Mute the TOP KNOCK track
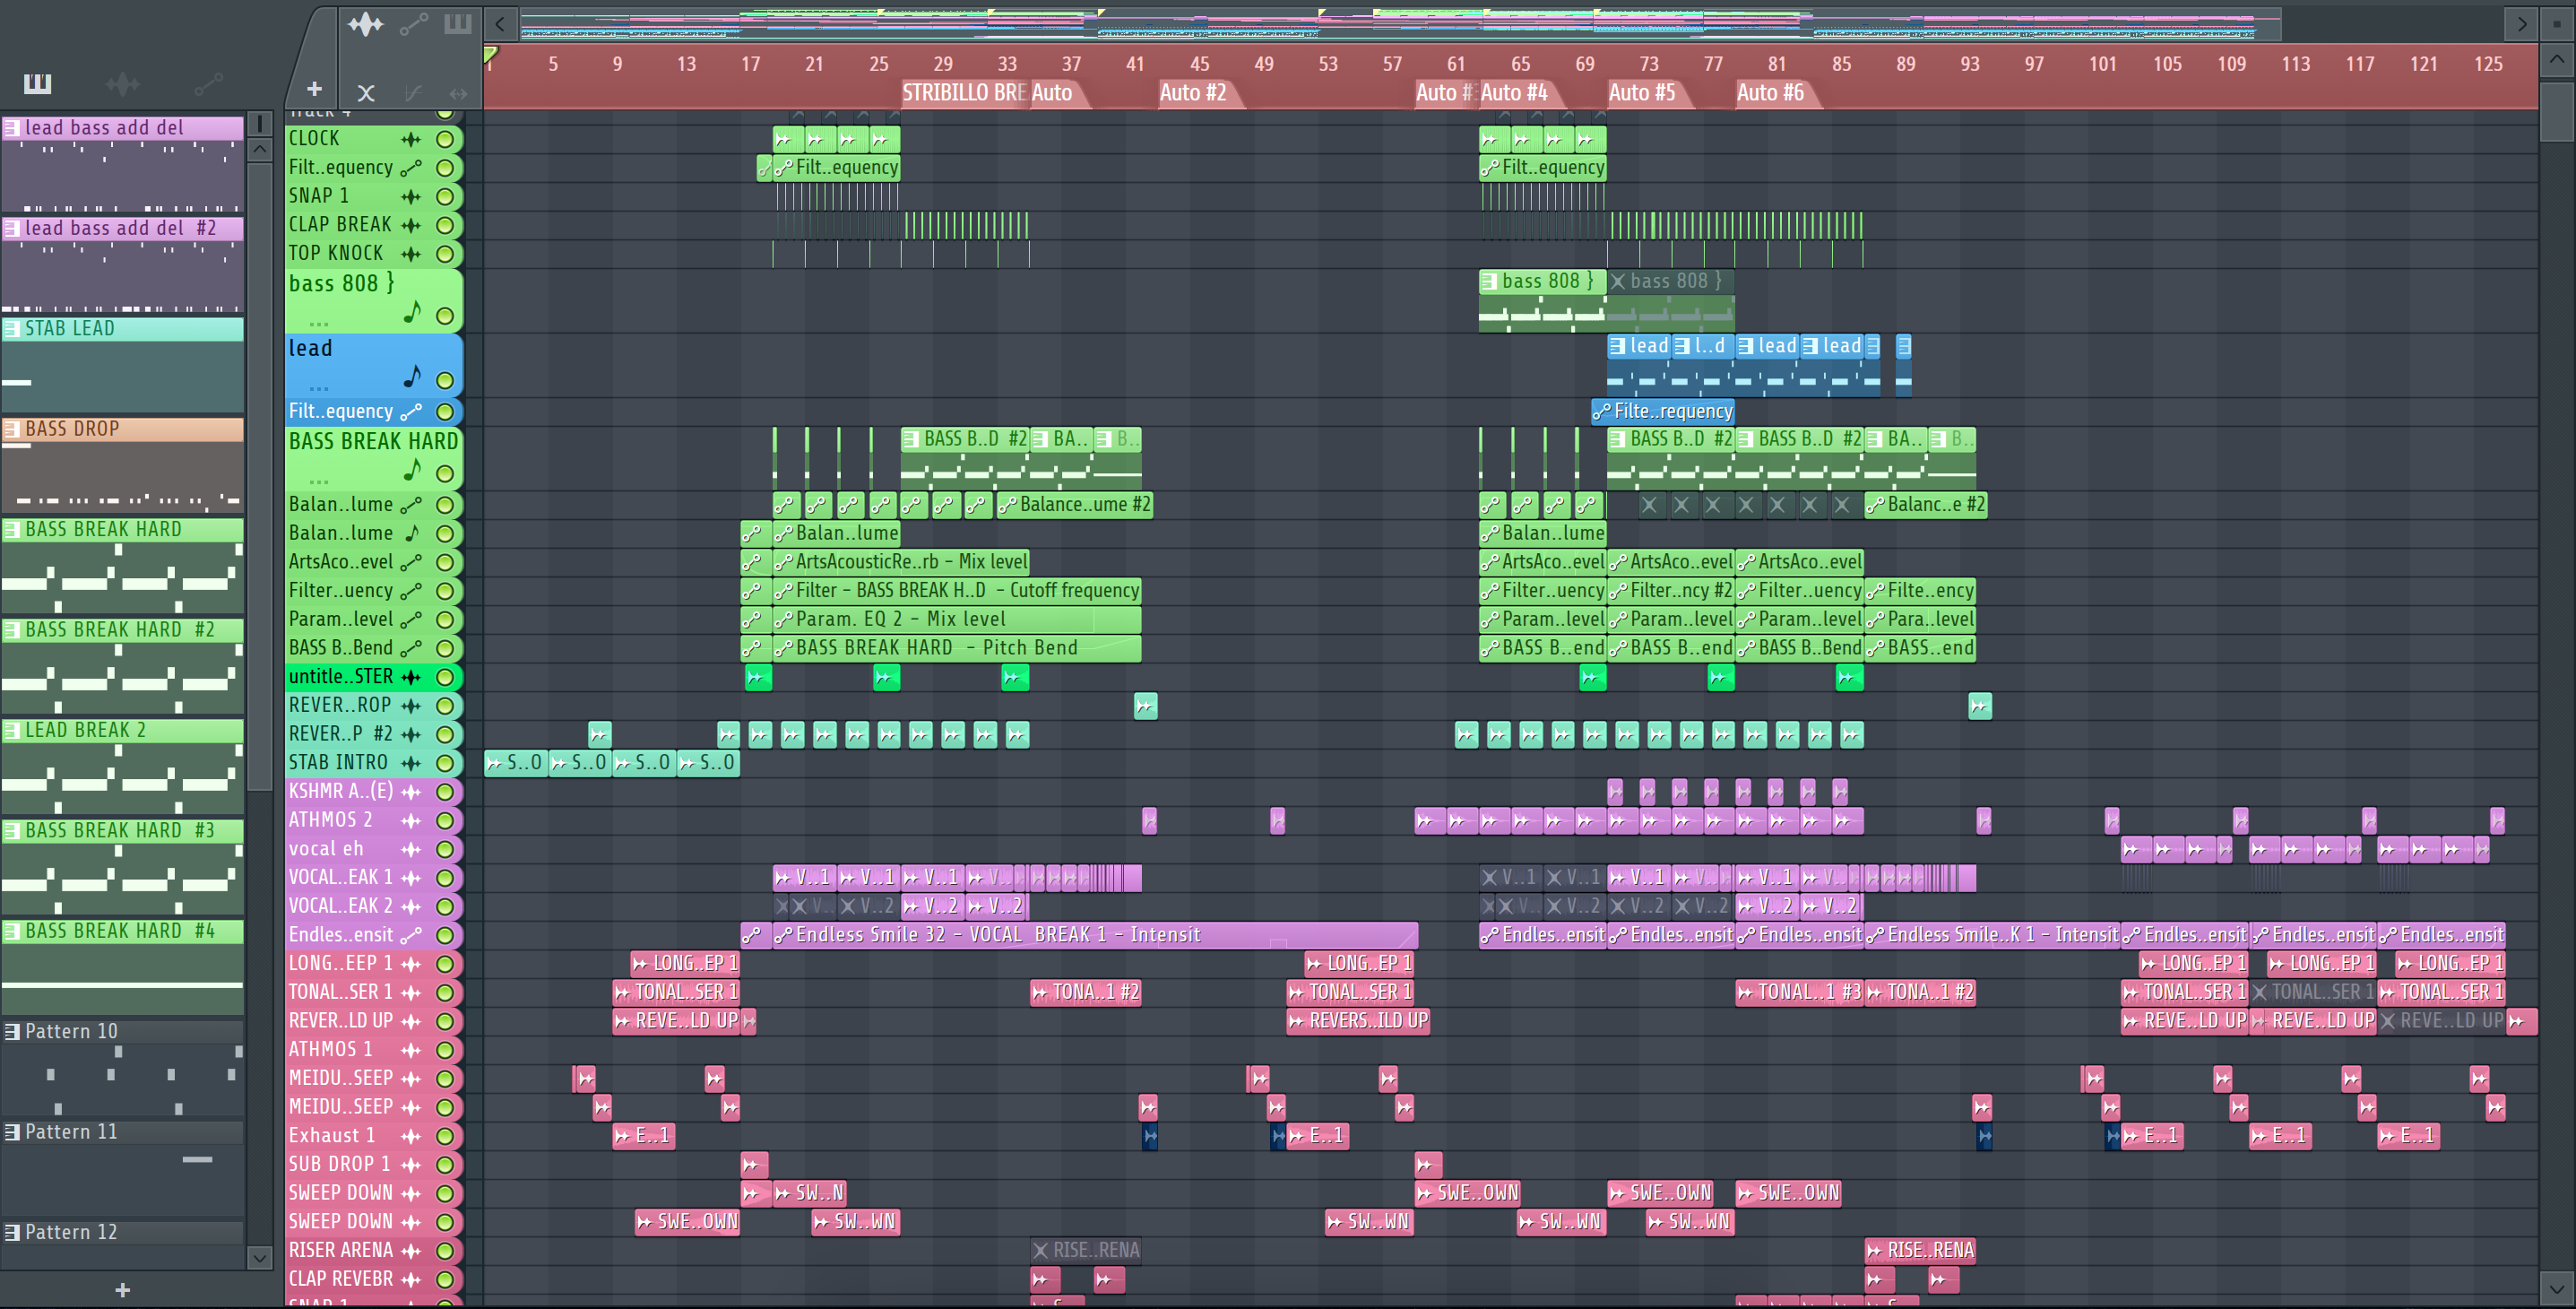2576x1309 pixels. coord(445,254)
